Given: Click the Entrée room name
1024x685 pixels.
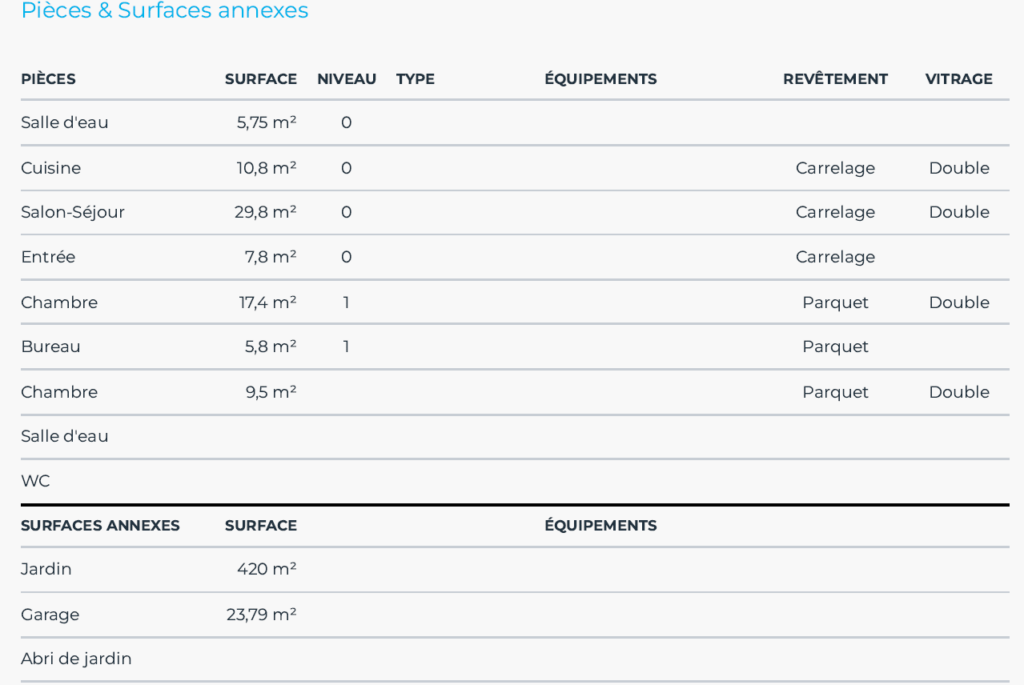Looking at the screenshot, I should coord(48,257).
